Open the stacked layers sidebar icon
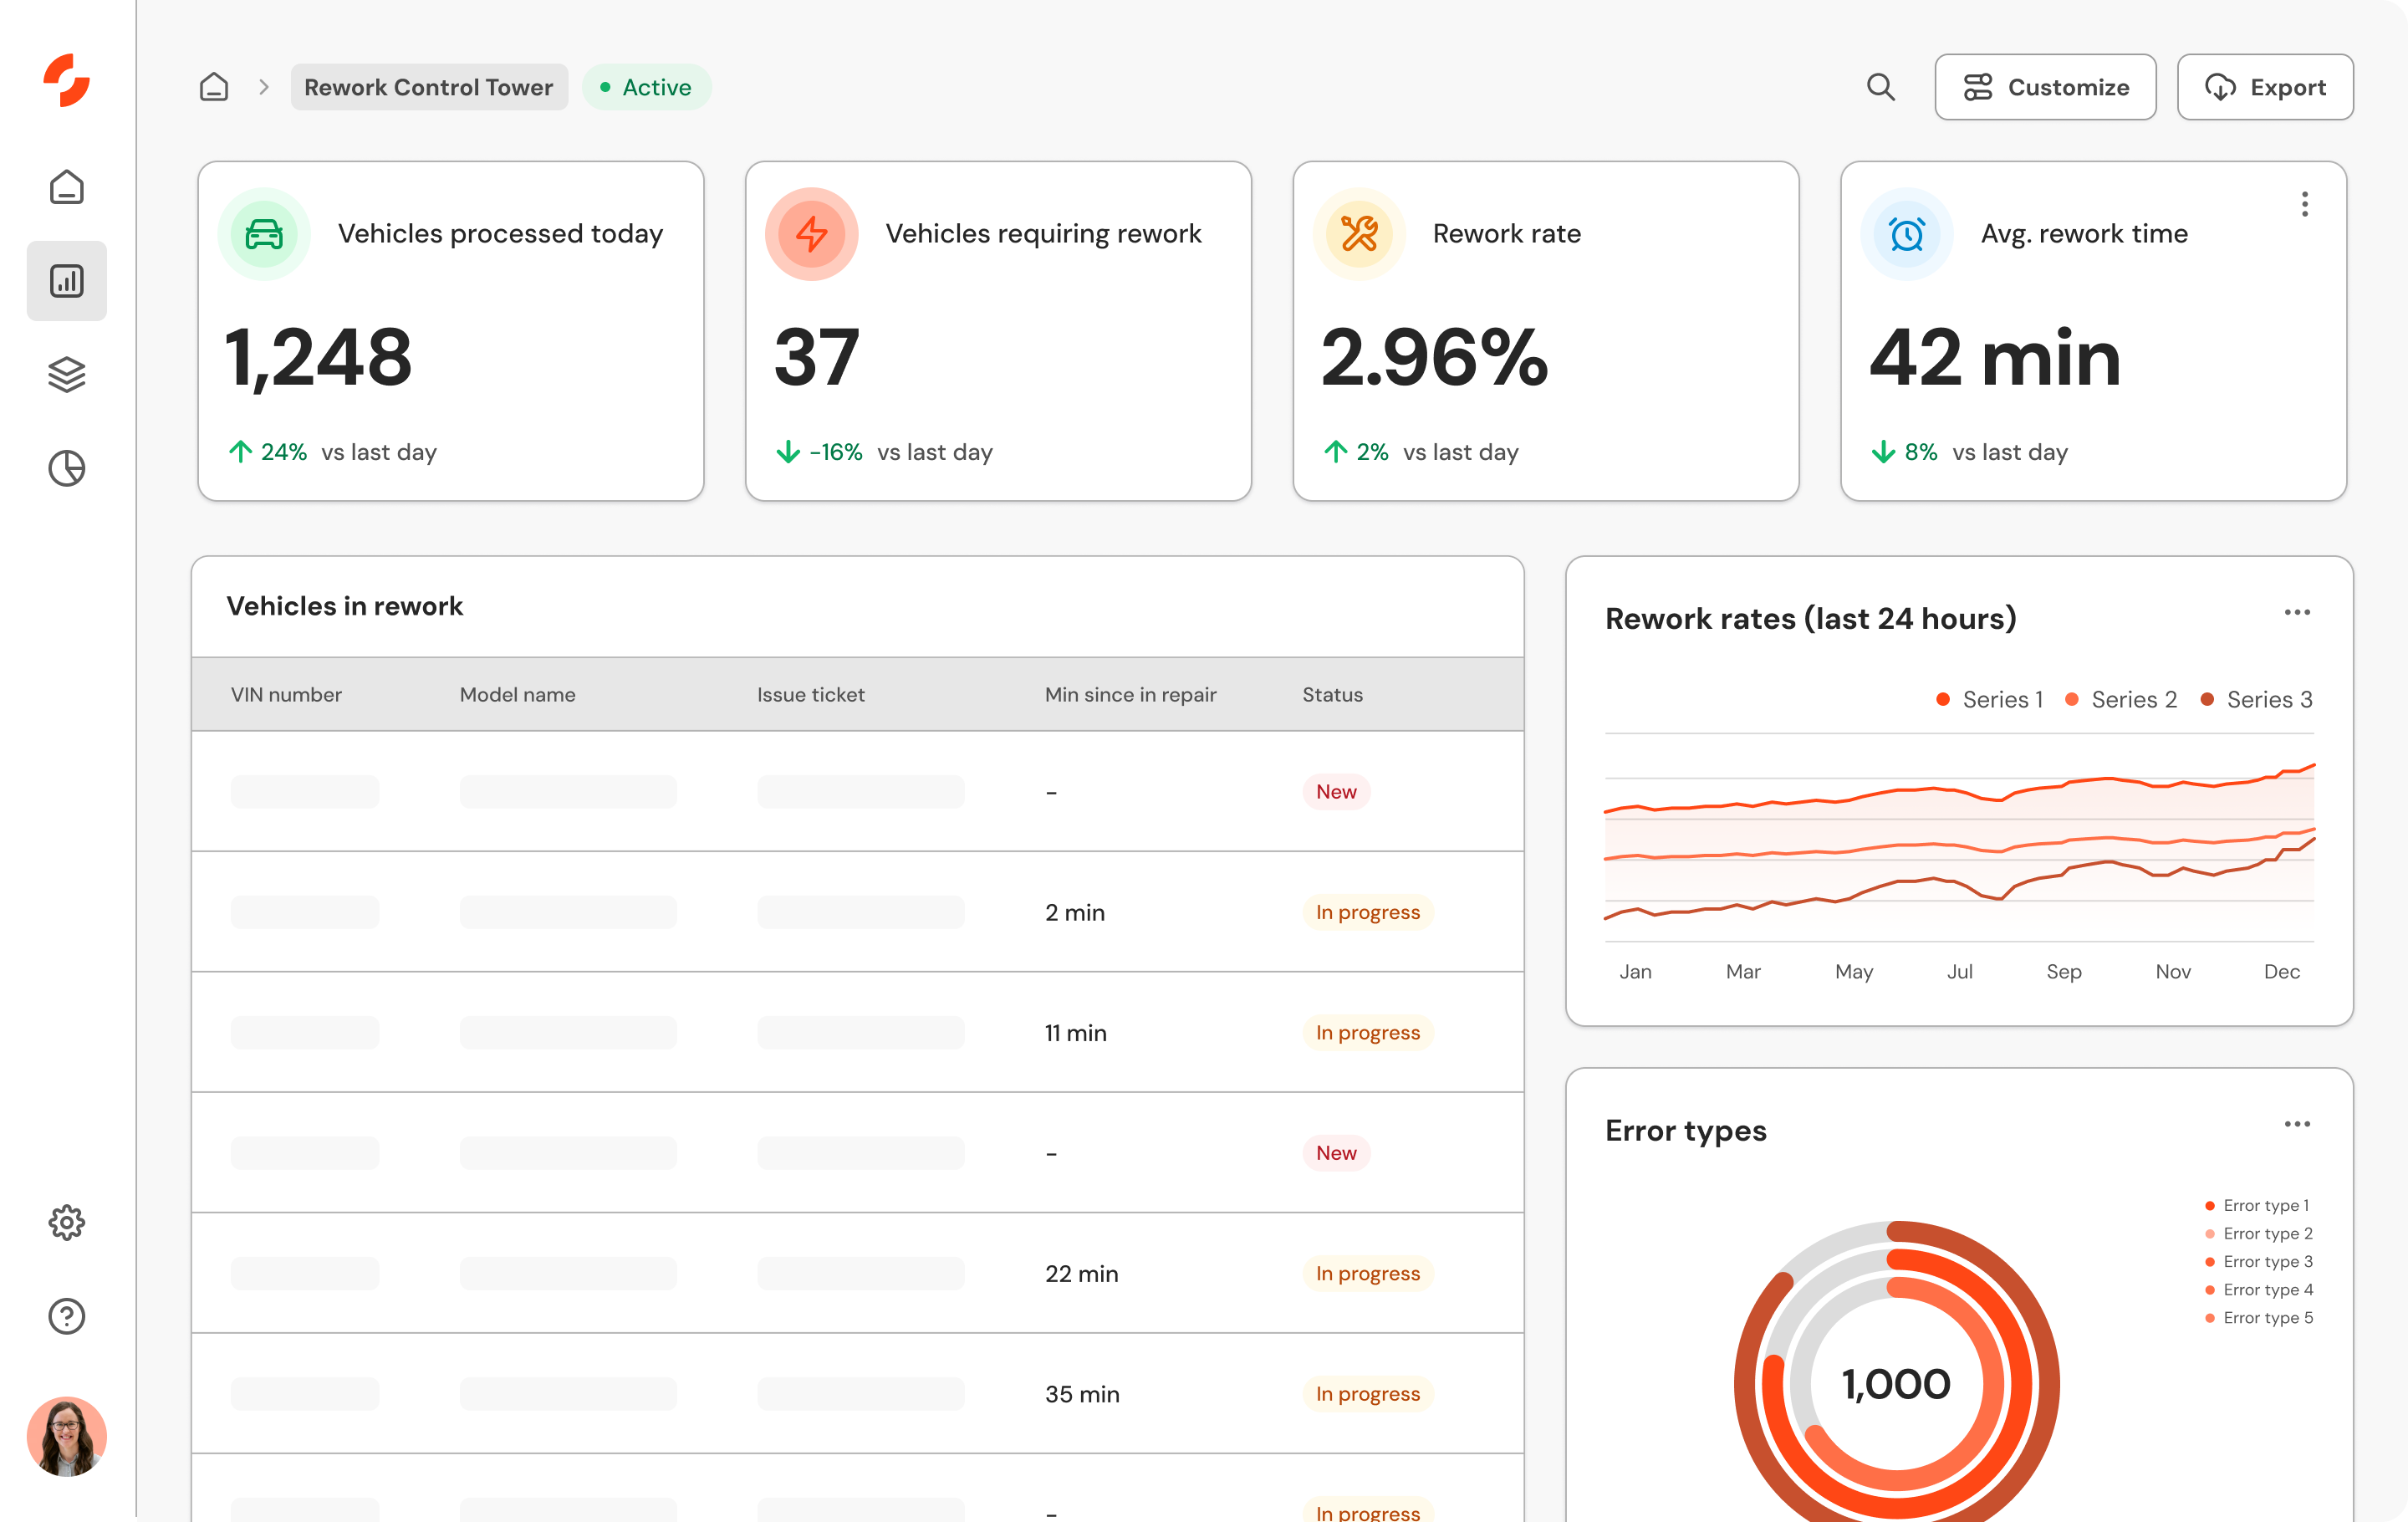 click(x=66, y=374)
